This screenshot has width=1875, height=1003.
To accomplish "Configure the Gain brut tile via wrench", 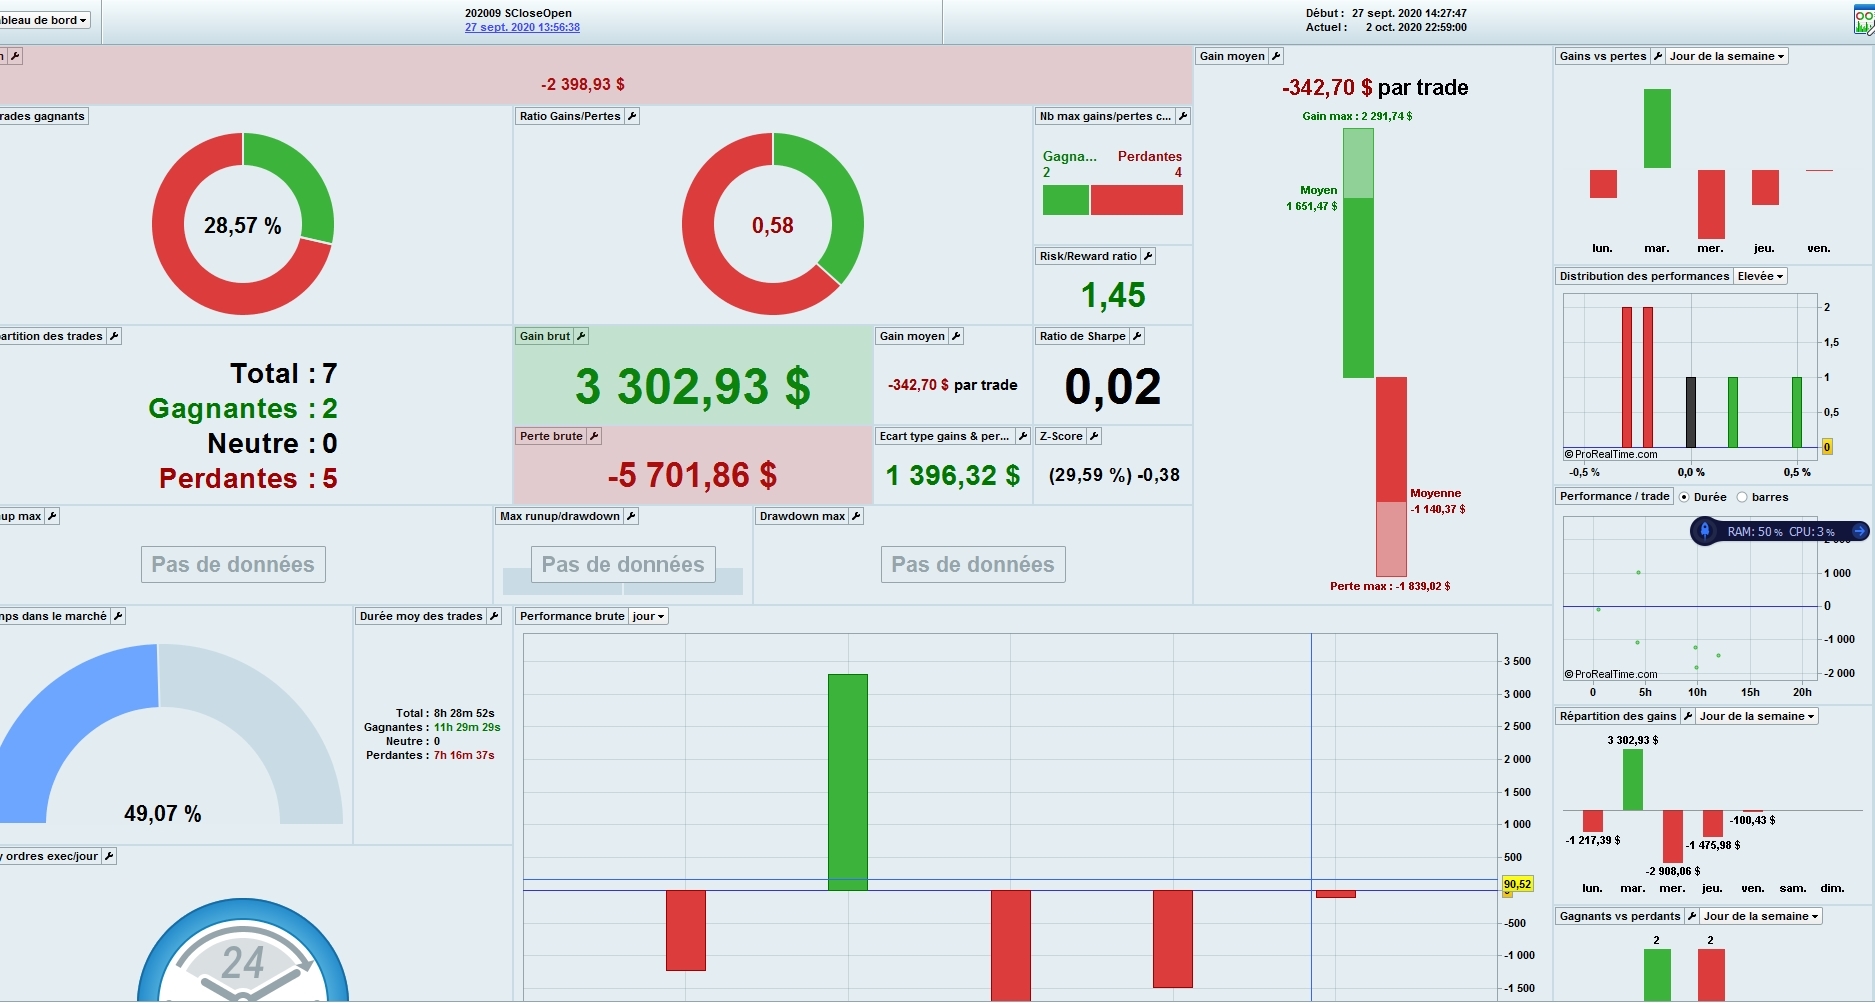I will [581, 336].
